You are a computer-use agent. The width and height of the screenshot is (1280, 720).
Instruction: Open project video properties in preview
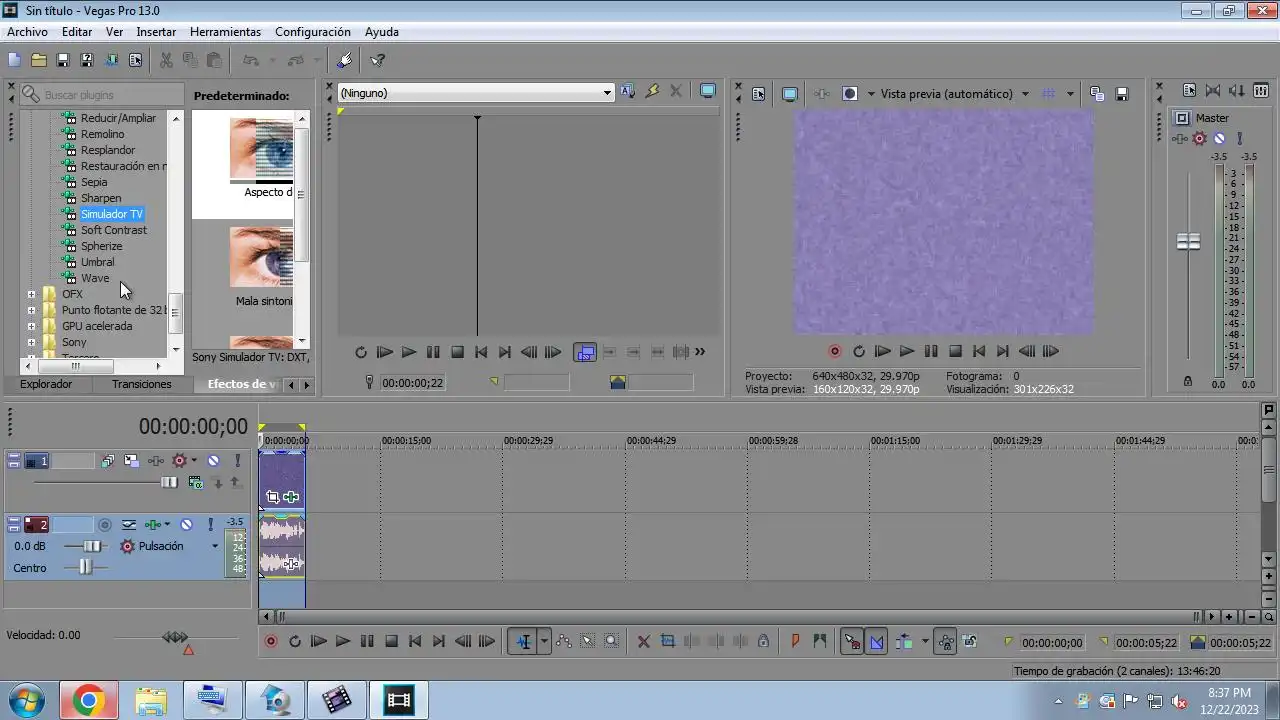click(x=758, y=94)
